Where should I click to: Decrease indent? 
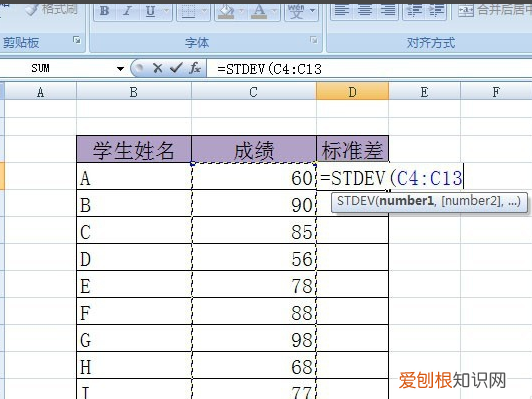coord(414,11)
